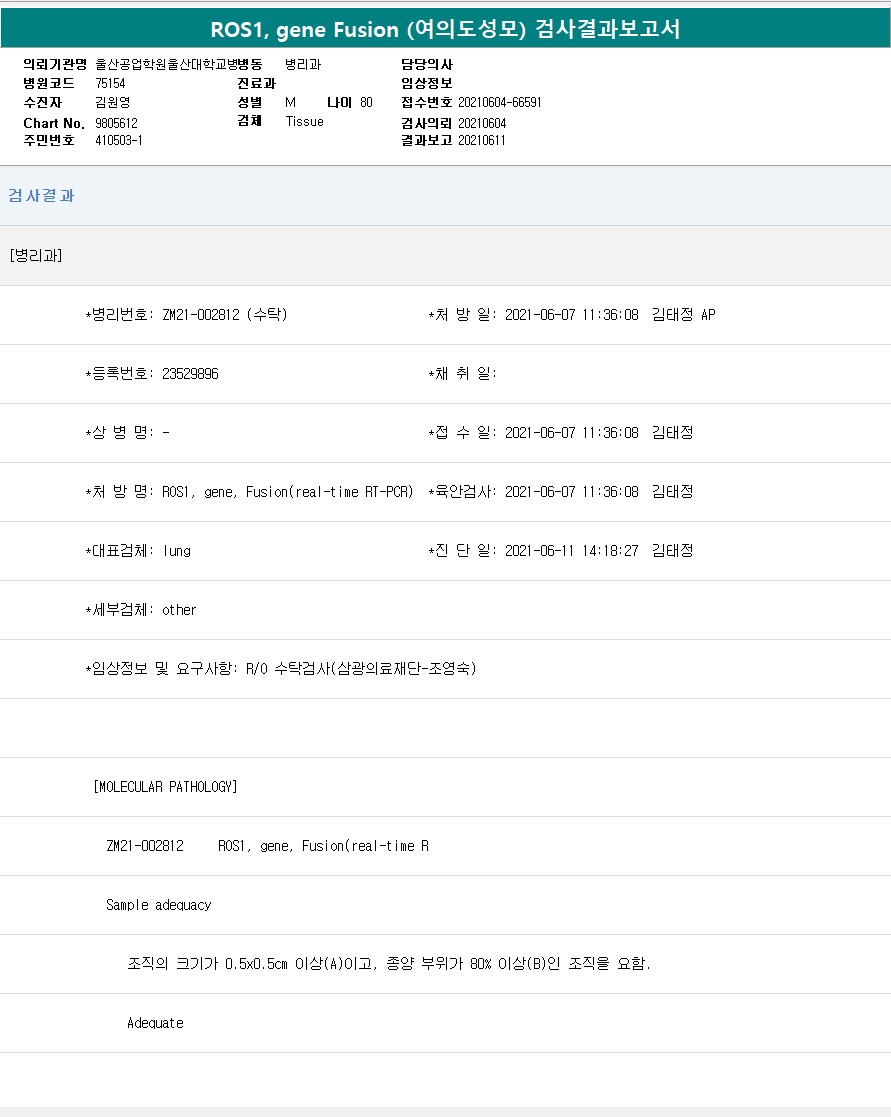Select the 대표검체 value lung
Screen dimensions: 891x1117
point(176,551)
